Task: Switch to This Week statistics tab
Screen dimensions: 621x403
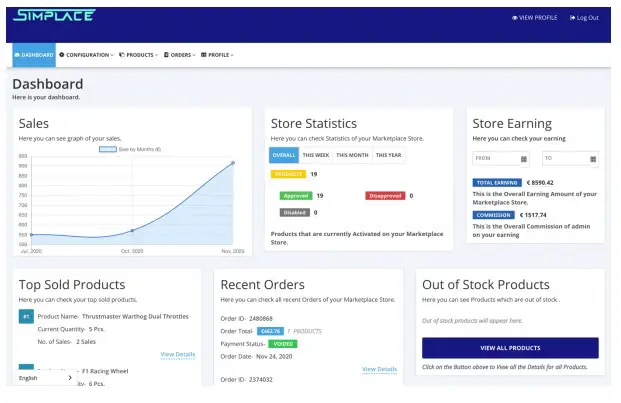Action: point(316,155)
